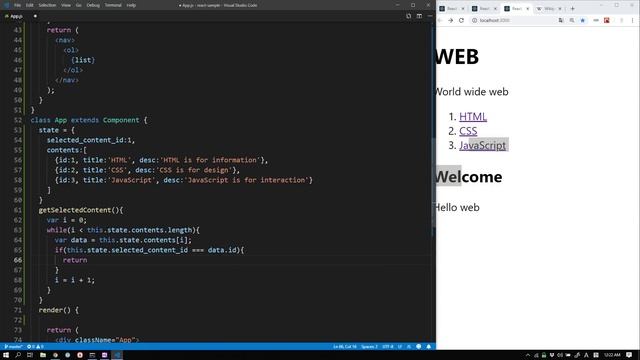Open Task View on taskbar
The width and height of the screenshot is (640, 360).
tap(30, 355)
